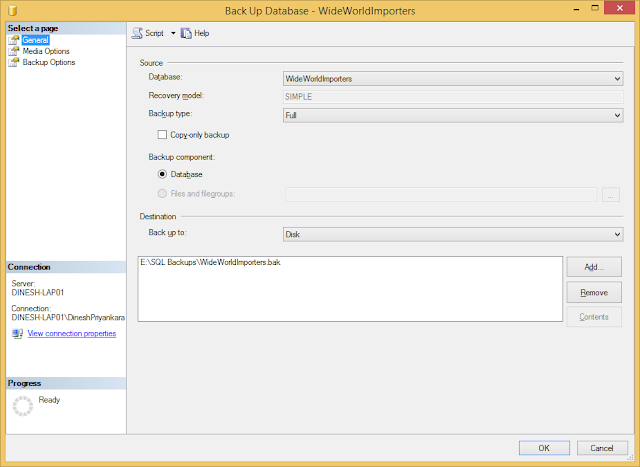Expand the Database dropdown
This screenshot has height=467, width=640.
coord(618,79)
